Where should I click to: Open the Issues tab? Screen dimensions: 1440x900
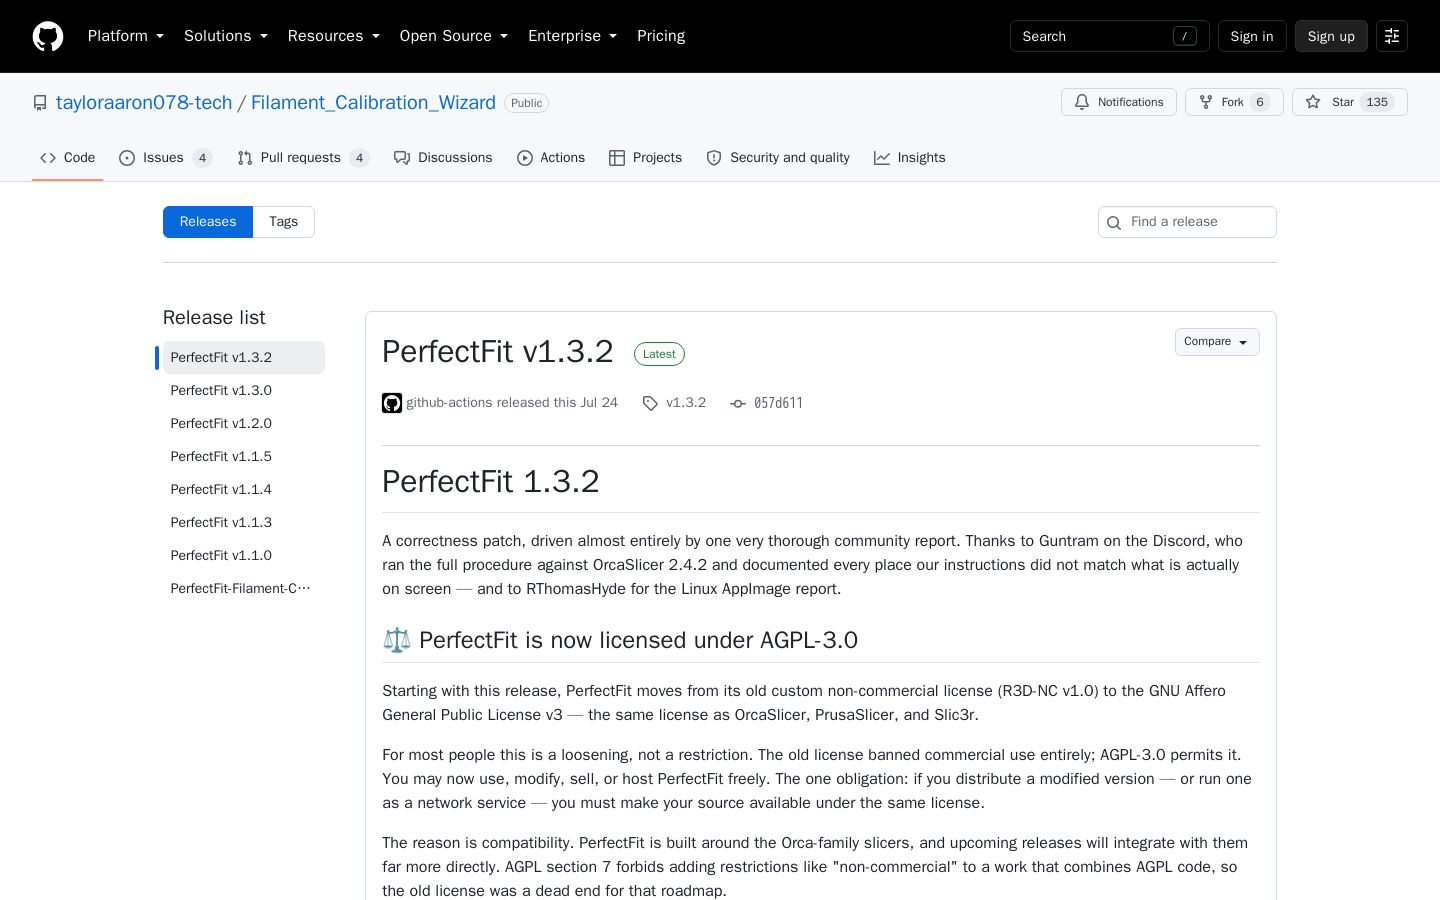[x=165, y=158]
